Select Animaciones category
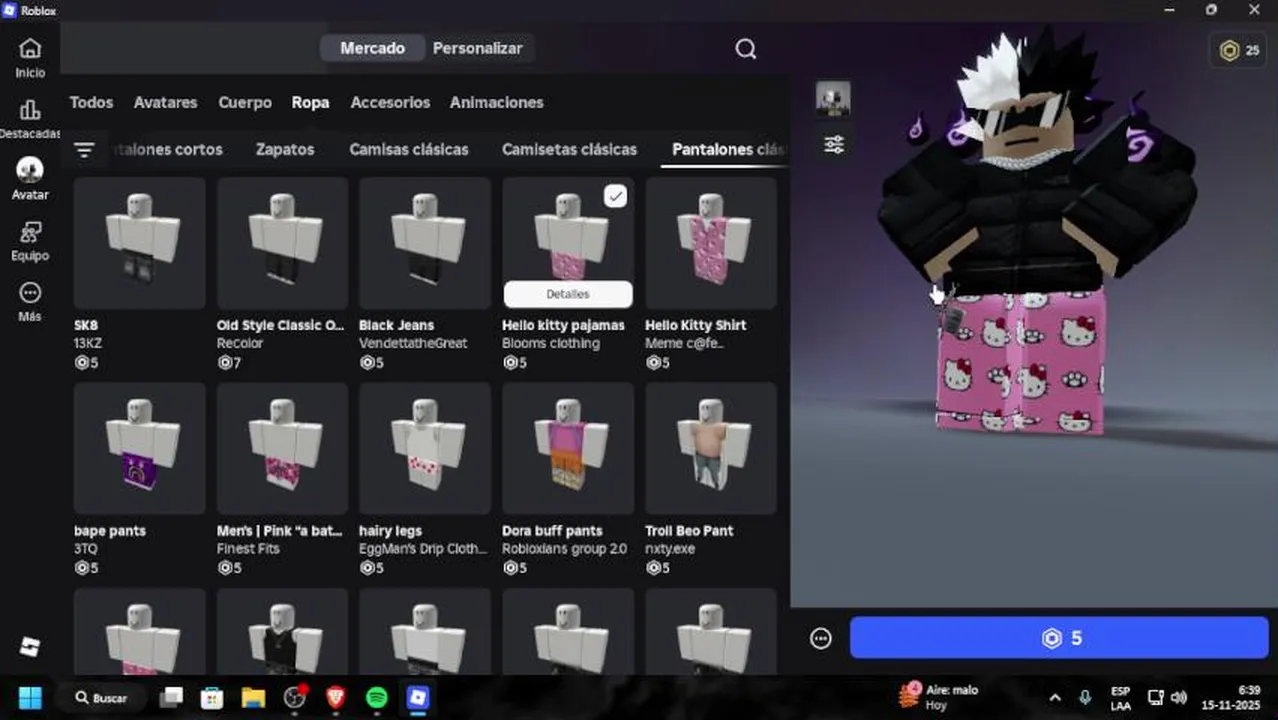1278x720 pixels. [x=497, y=102]
